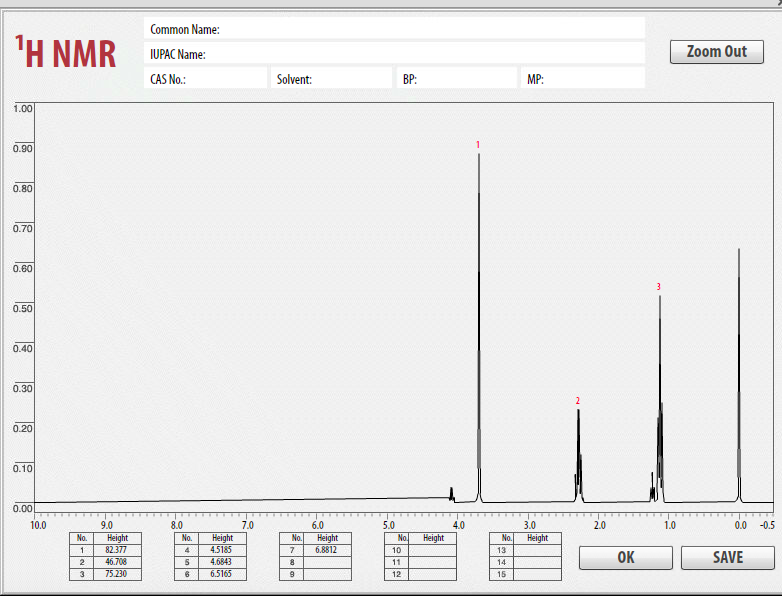This screenshot has width=782, height=596.
Task: Click the -0.5 ppm axis label
Action: pos(767,525)
